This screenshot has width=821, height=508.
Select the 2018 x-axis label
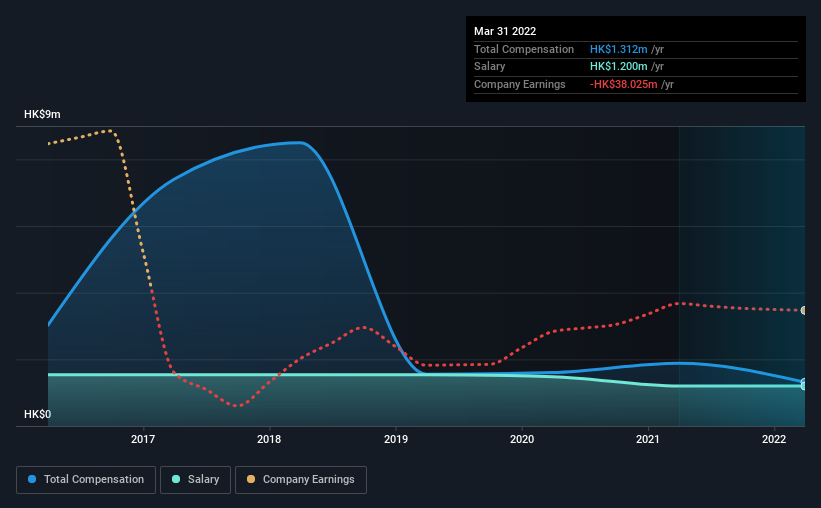(x=269, y=439)
